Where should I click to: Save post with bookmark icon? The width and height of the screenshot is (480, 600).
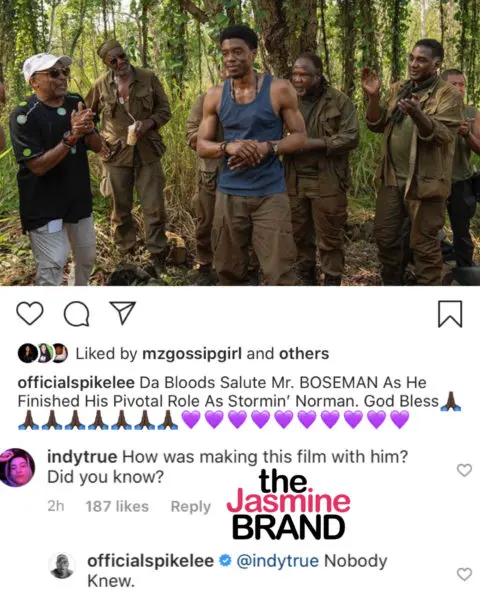pos(450,314)
